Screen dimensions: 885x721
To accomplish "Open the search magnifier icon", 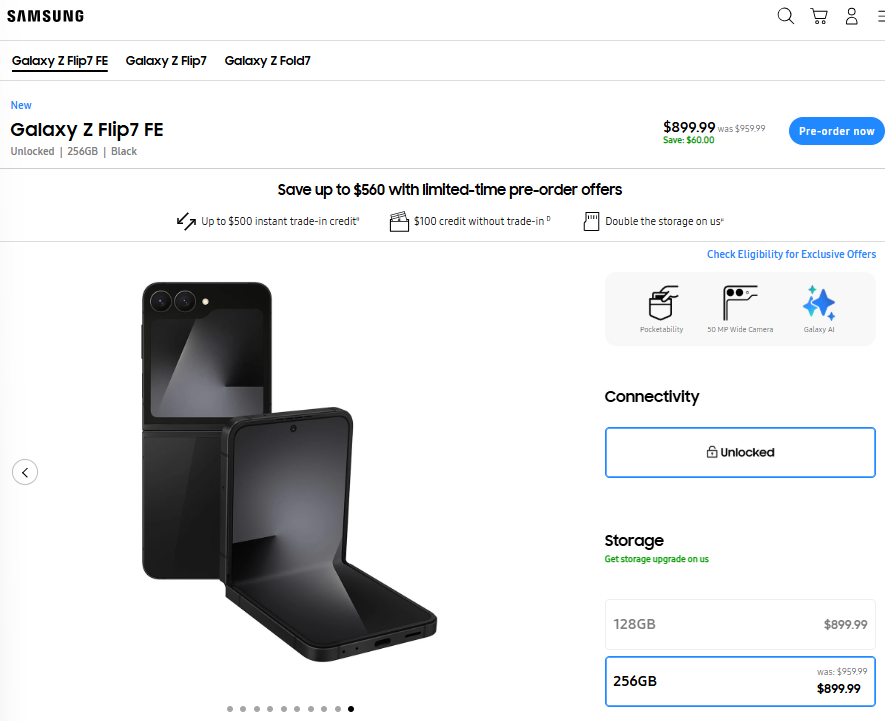I will [786, 16].
